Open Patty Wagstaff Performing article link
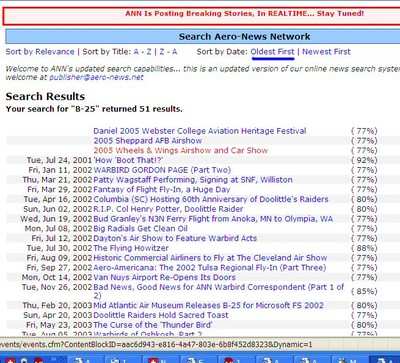400x363 pixels. (193, 180)
